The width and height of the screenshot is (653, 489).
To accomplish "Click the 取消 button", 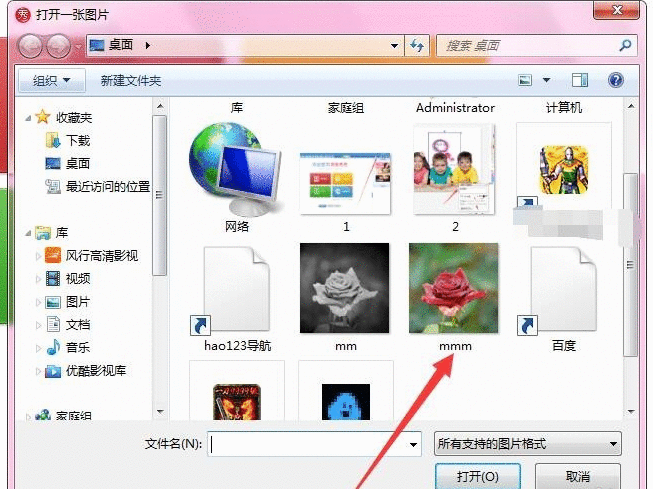I will click(578, 477).
